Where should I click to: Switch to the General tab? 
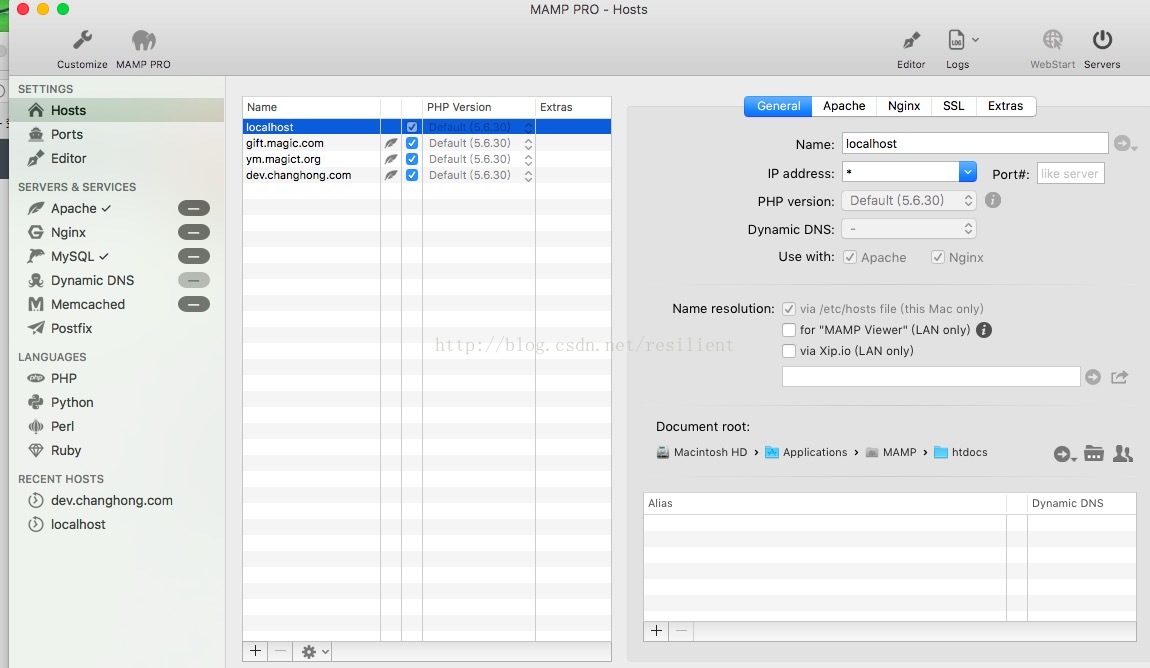pyautogui.click(x=778, y=106)
